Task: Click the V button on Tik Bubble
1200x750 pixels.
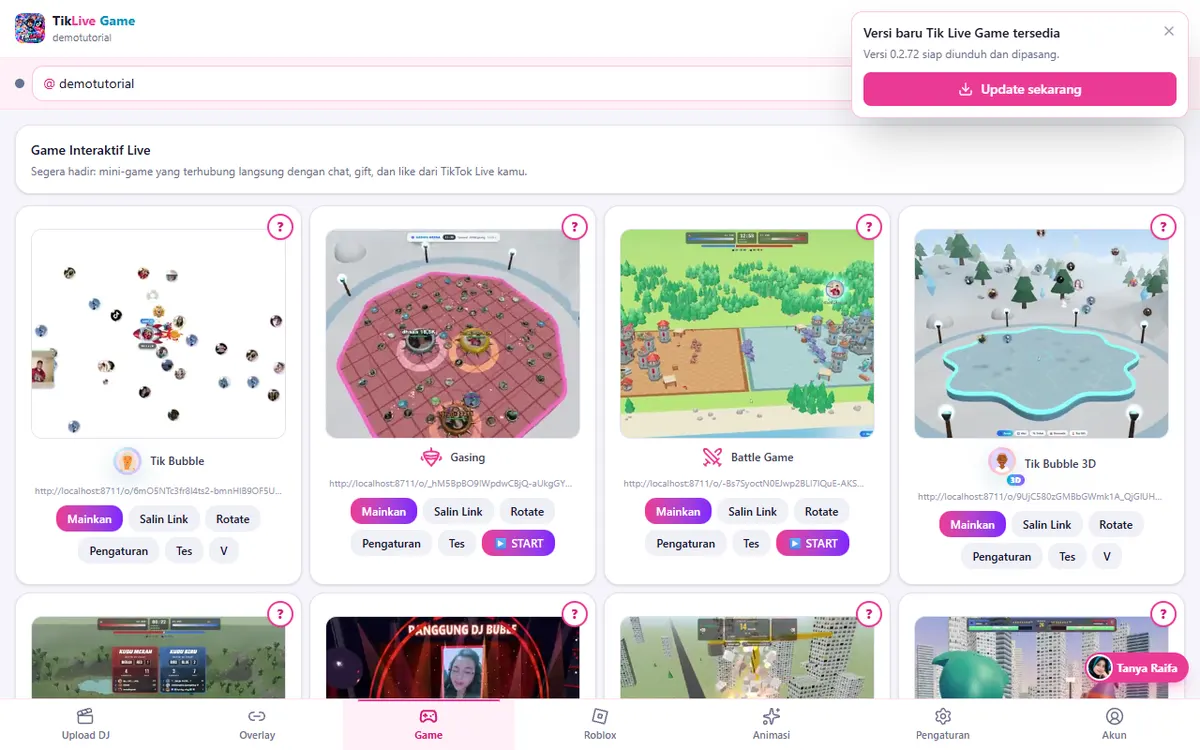Action: (x=224, y=551)
